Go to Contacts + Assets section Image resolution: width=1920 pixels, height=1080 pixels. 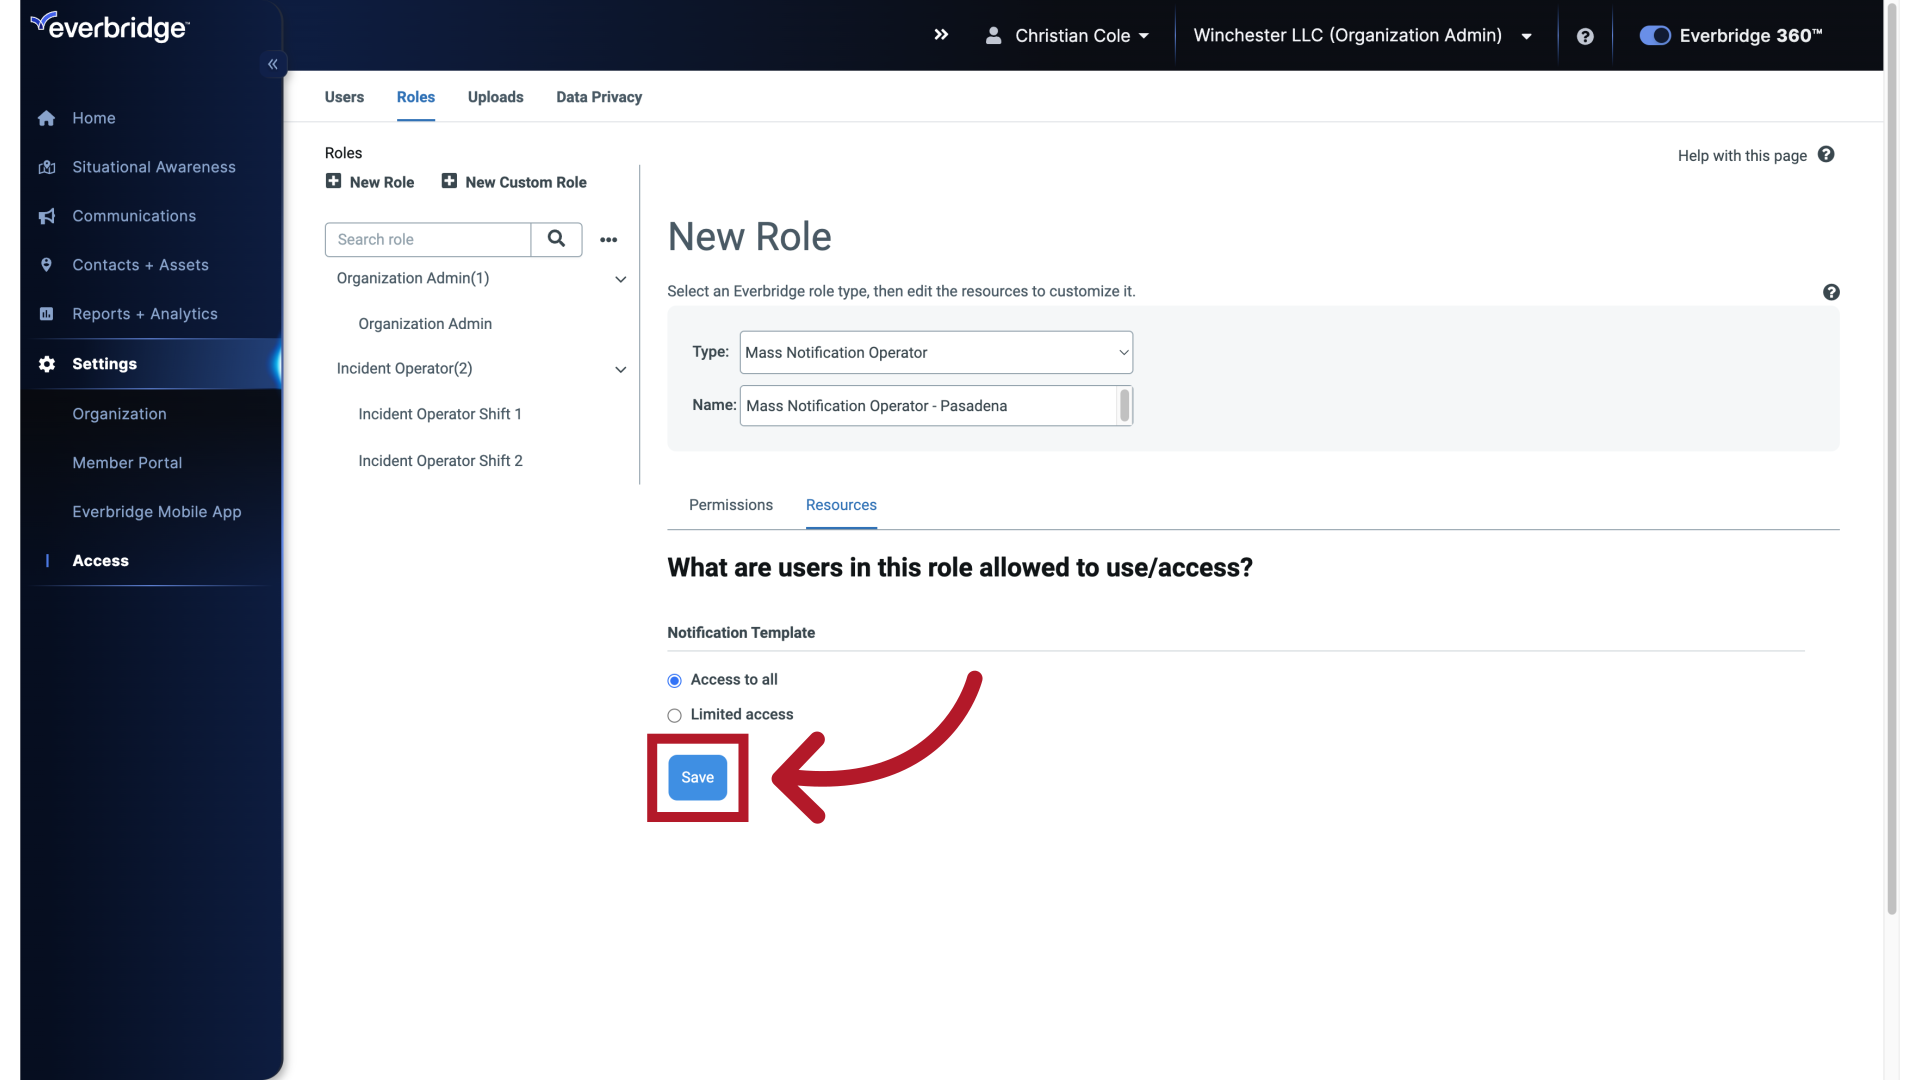(x=140, y=265)
